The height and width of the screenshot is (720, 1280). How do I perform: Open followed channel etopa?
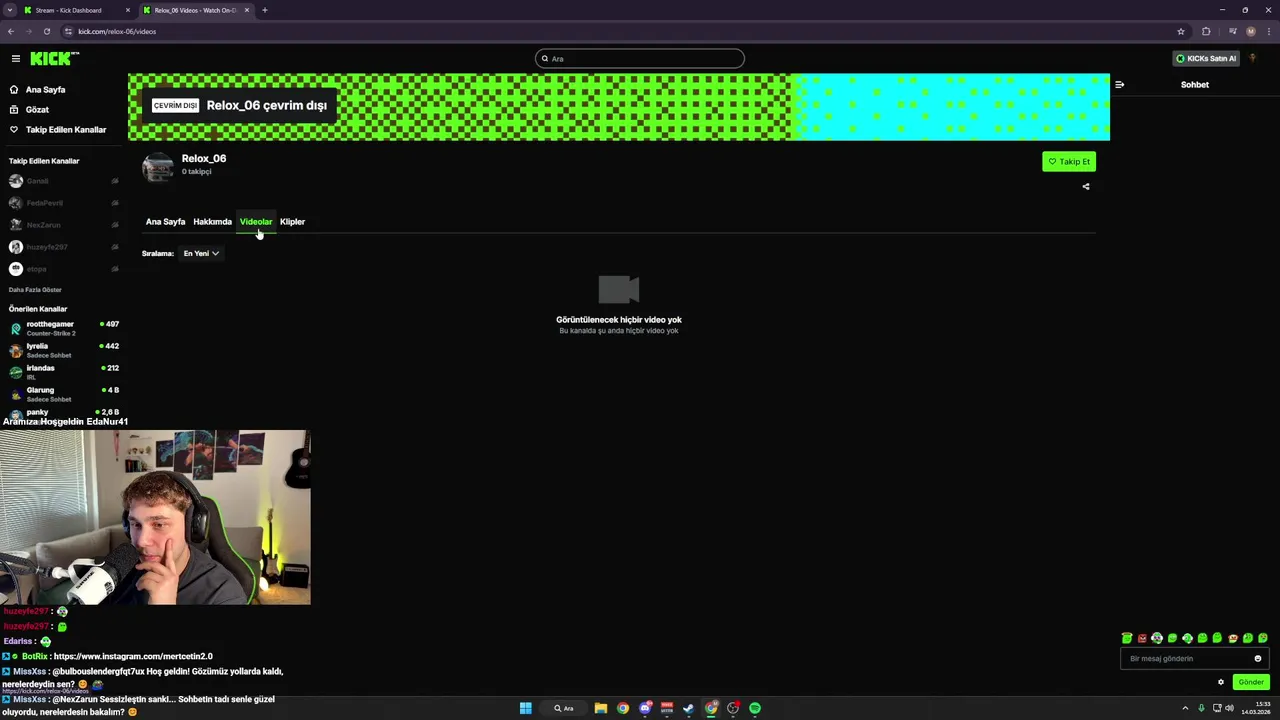63,269
